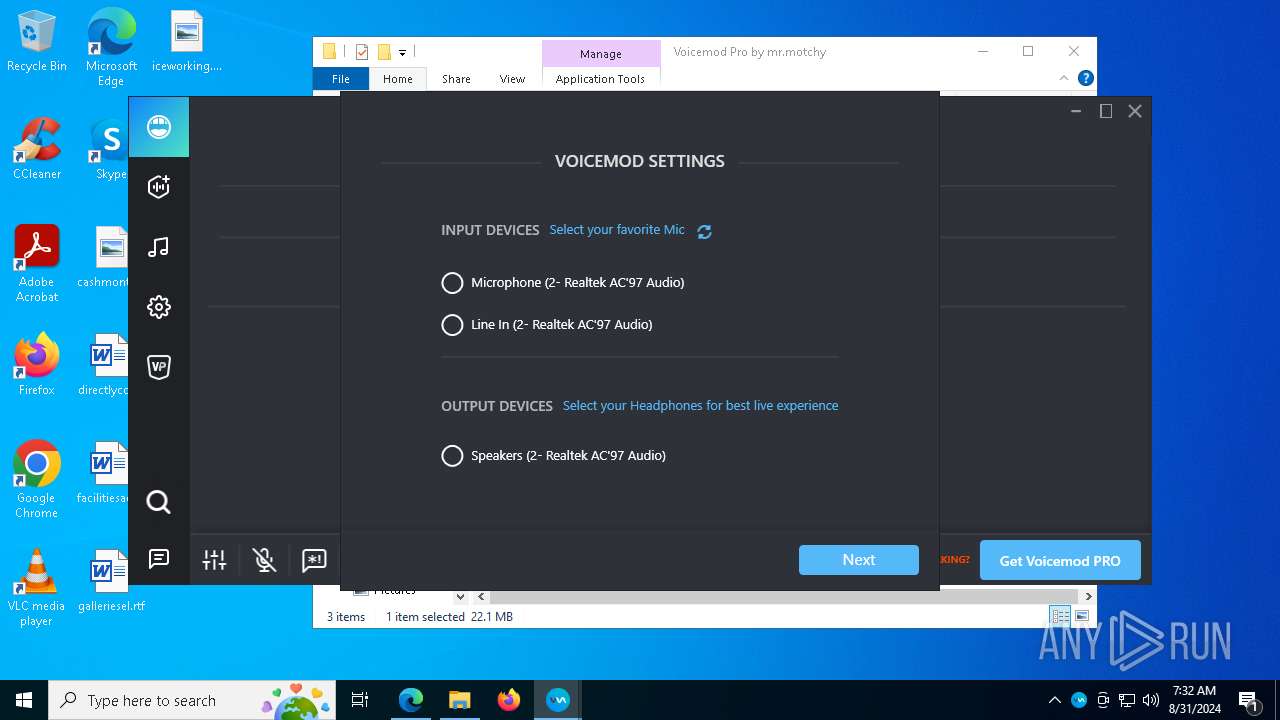Click the Manage contextual tab in Explorer
1280x720 pixels.
click(601, 54)
